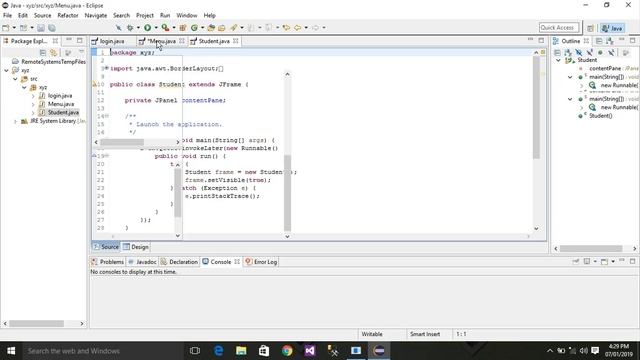Toggle Sort in Outline toolbar

568,53
